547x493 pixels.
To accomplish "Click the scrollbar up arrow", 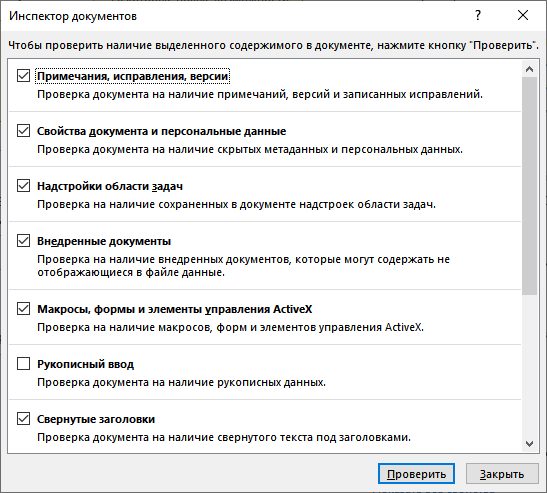I will [529, 69].
